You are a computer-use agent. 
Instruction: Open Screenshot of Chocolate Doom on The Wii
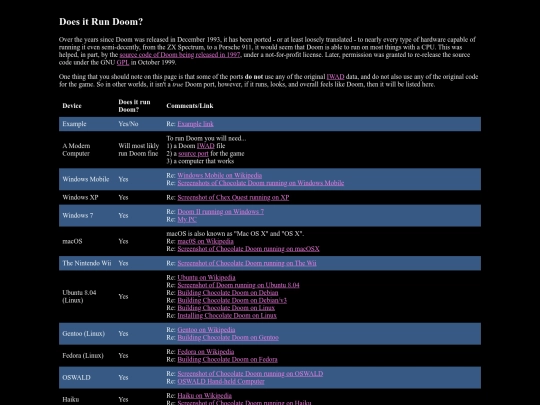(247, 263)
